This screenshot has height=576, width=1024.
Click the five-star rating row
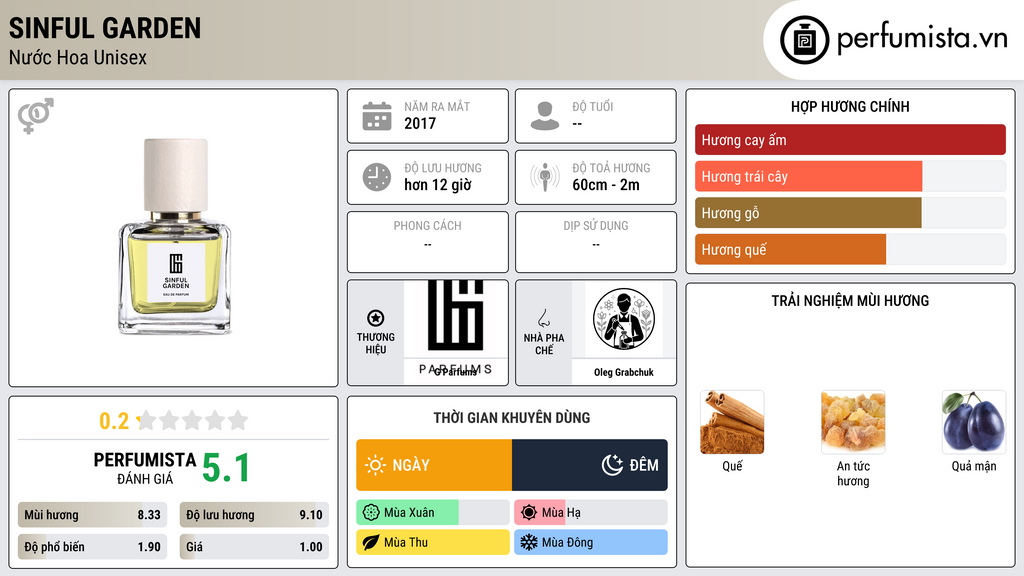point(193,420)
